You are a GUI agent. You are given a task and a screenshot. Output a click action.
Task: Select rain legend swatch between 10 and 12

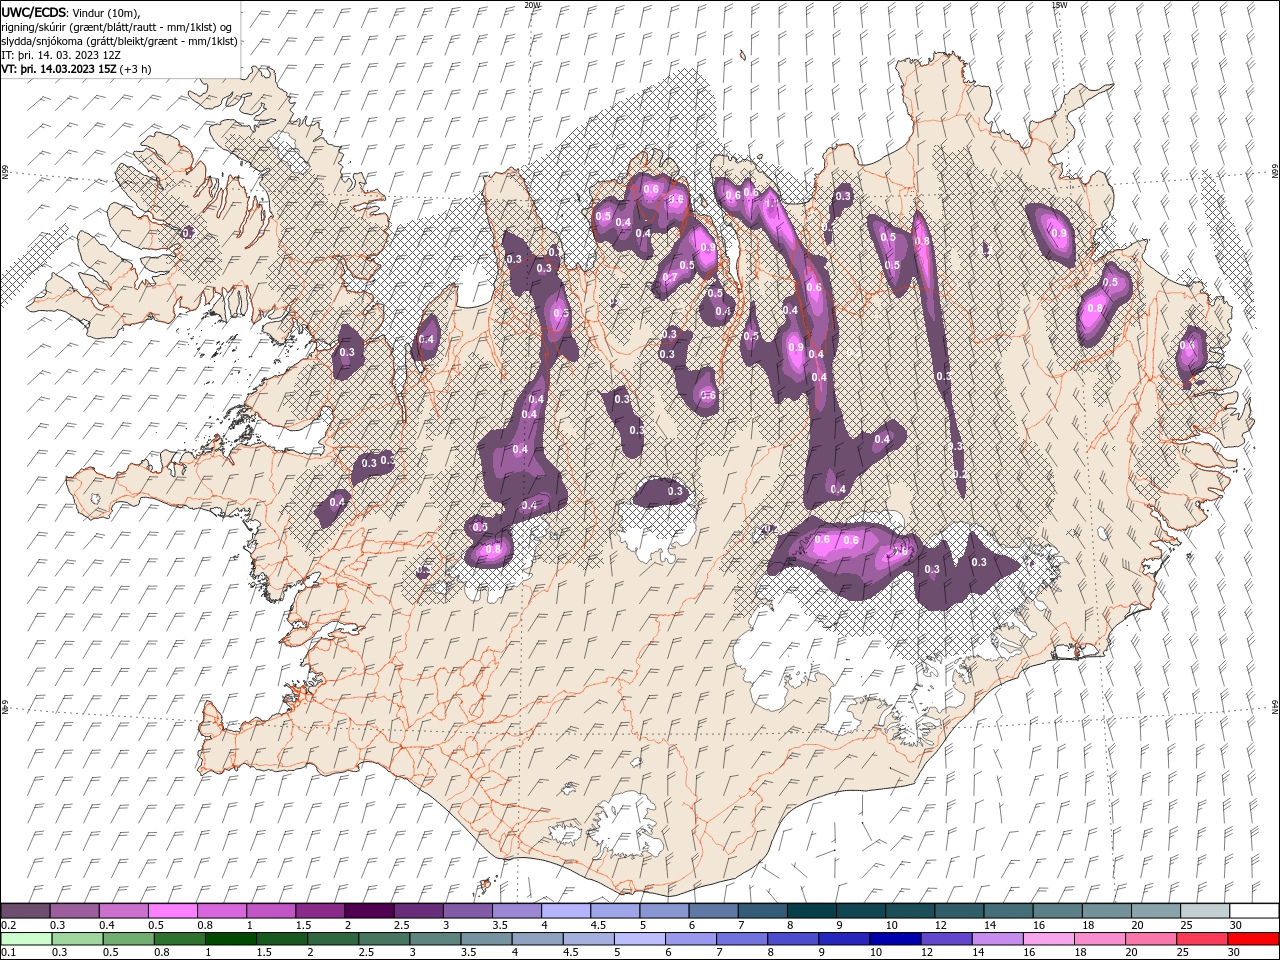[x=897, y=939]
